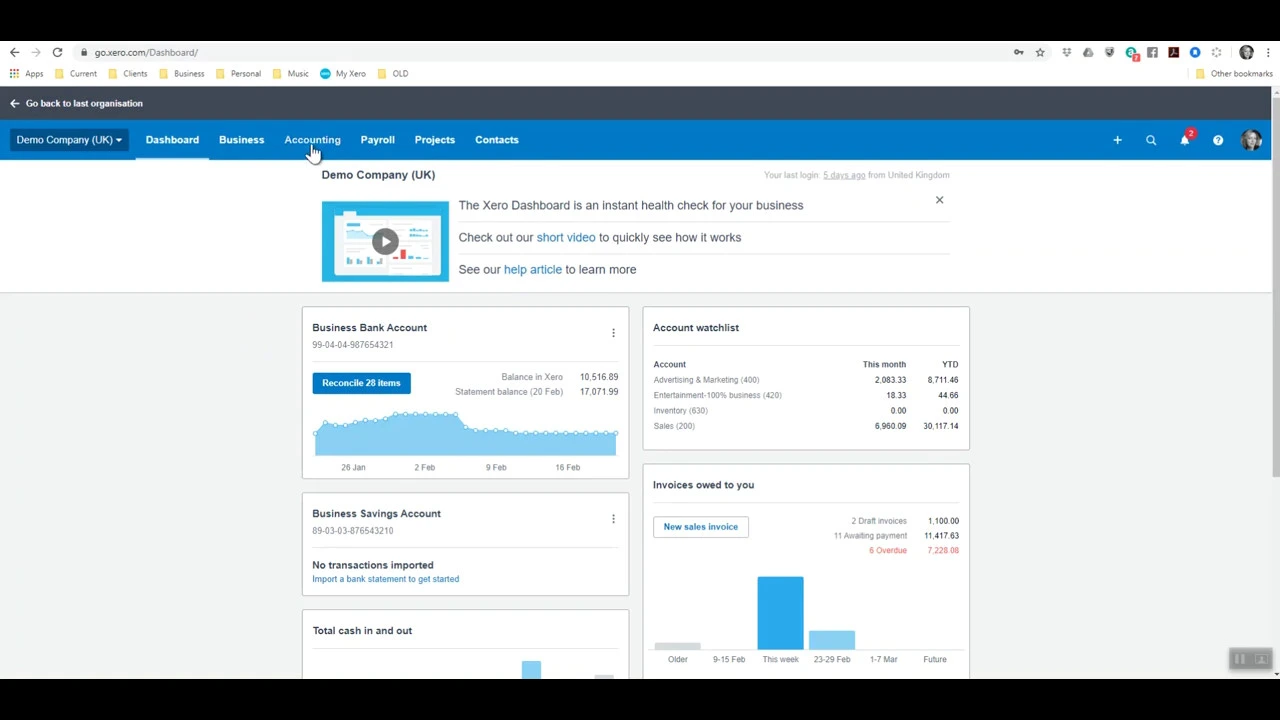Open the Current bookmarks folder
1280x720 pixels.
(x=76, y=74)
